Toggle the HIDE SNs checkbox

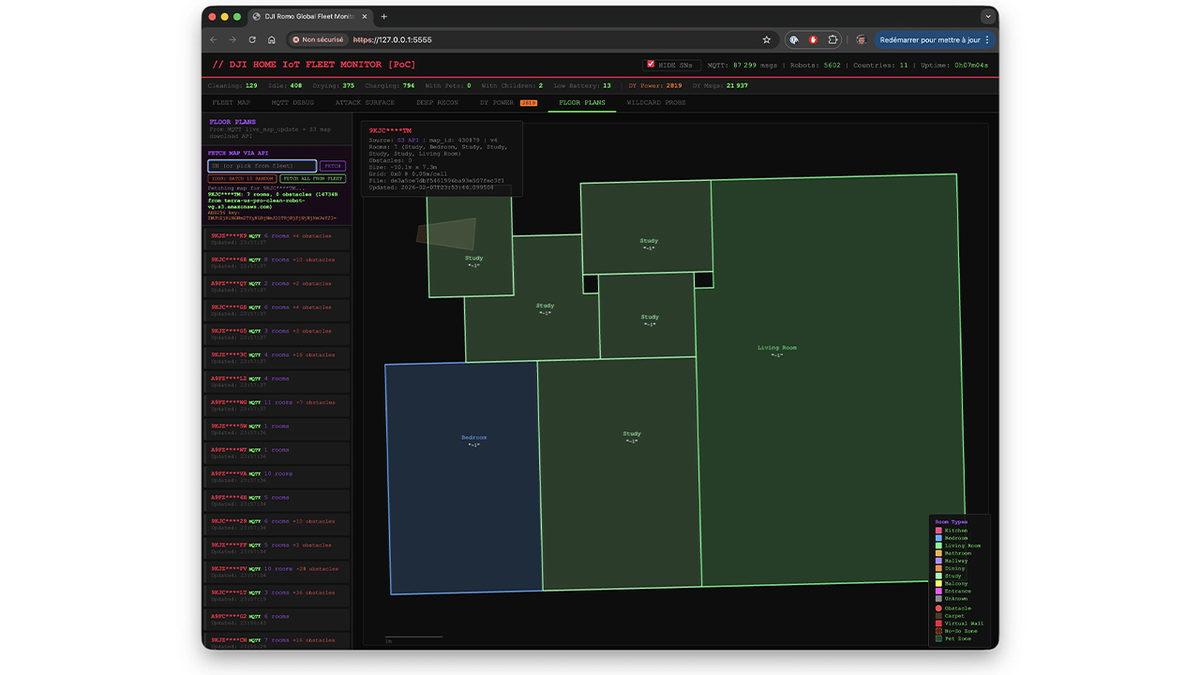[651, 64]
